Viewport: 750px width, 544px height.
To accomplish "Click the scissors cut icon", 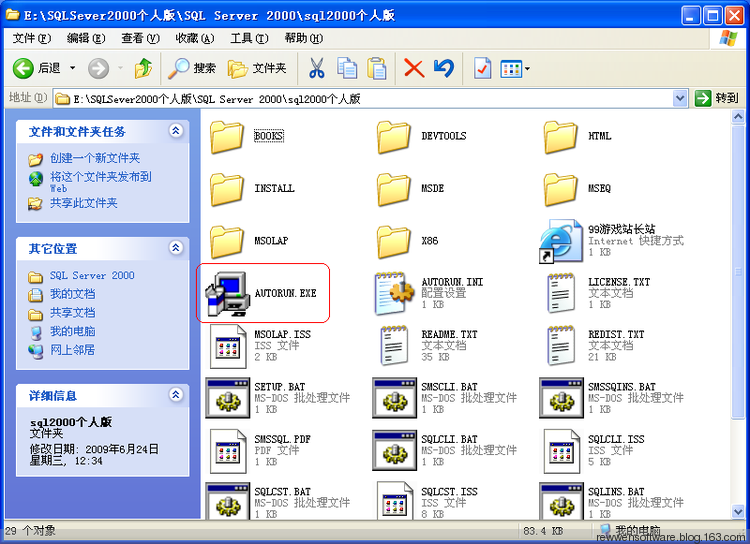I will tap(317, 68).
